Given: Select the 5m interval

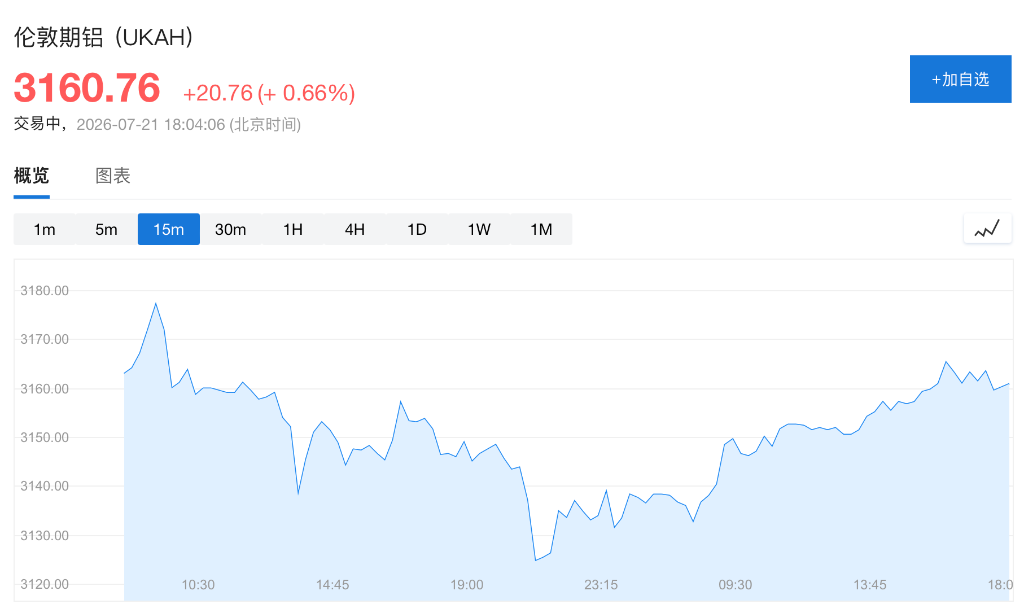Looking at the screenshot, I should 106,229.
